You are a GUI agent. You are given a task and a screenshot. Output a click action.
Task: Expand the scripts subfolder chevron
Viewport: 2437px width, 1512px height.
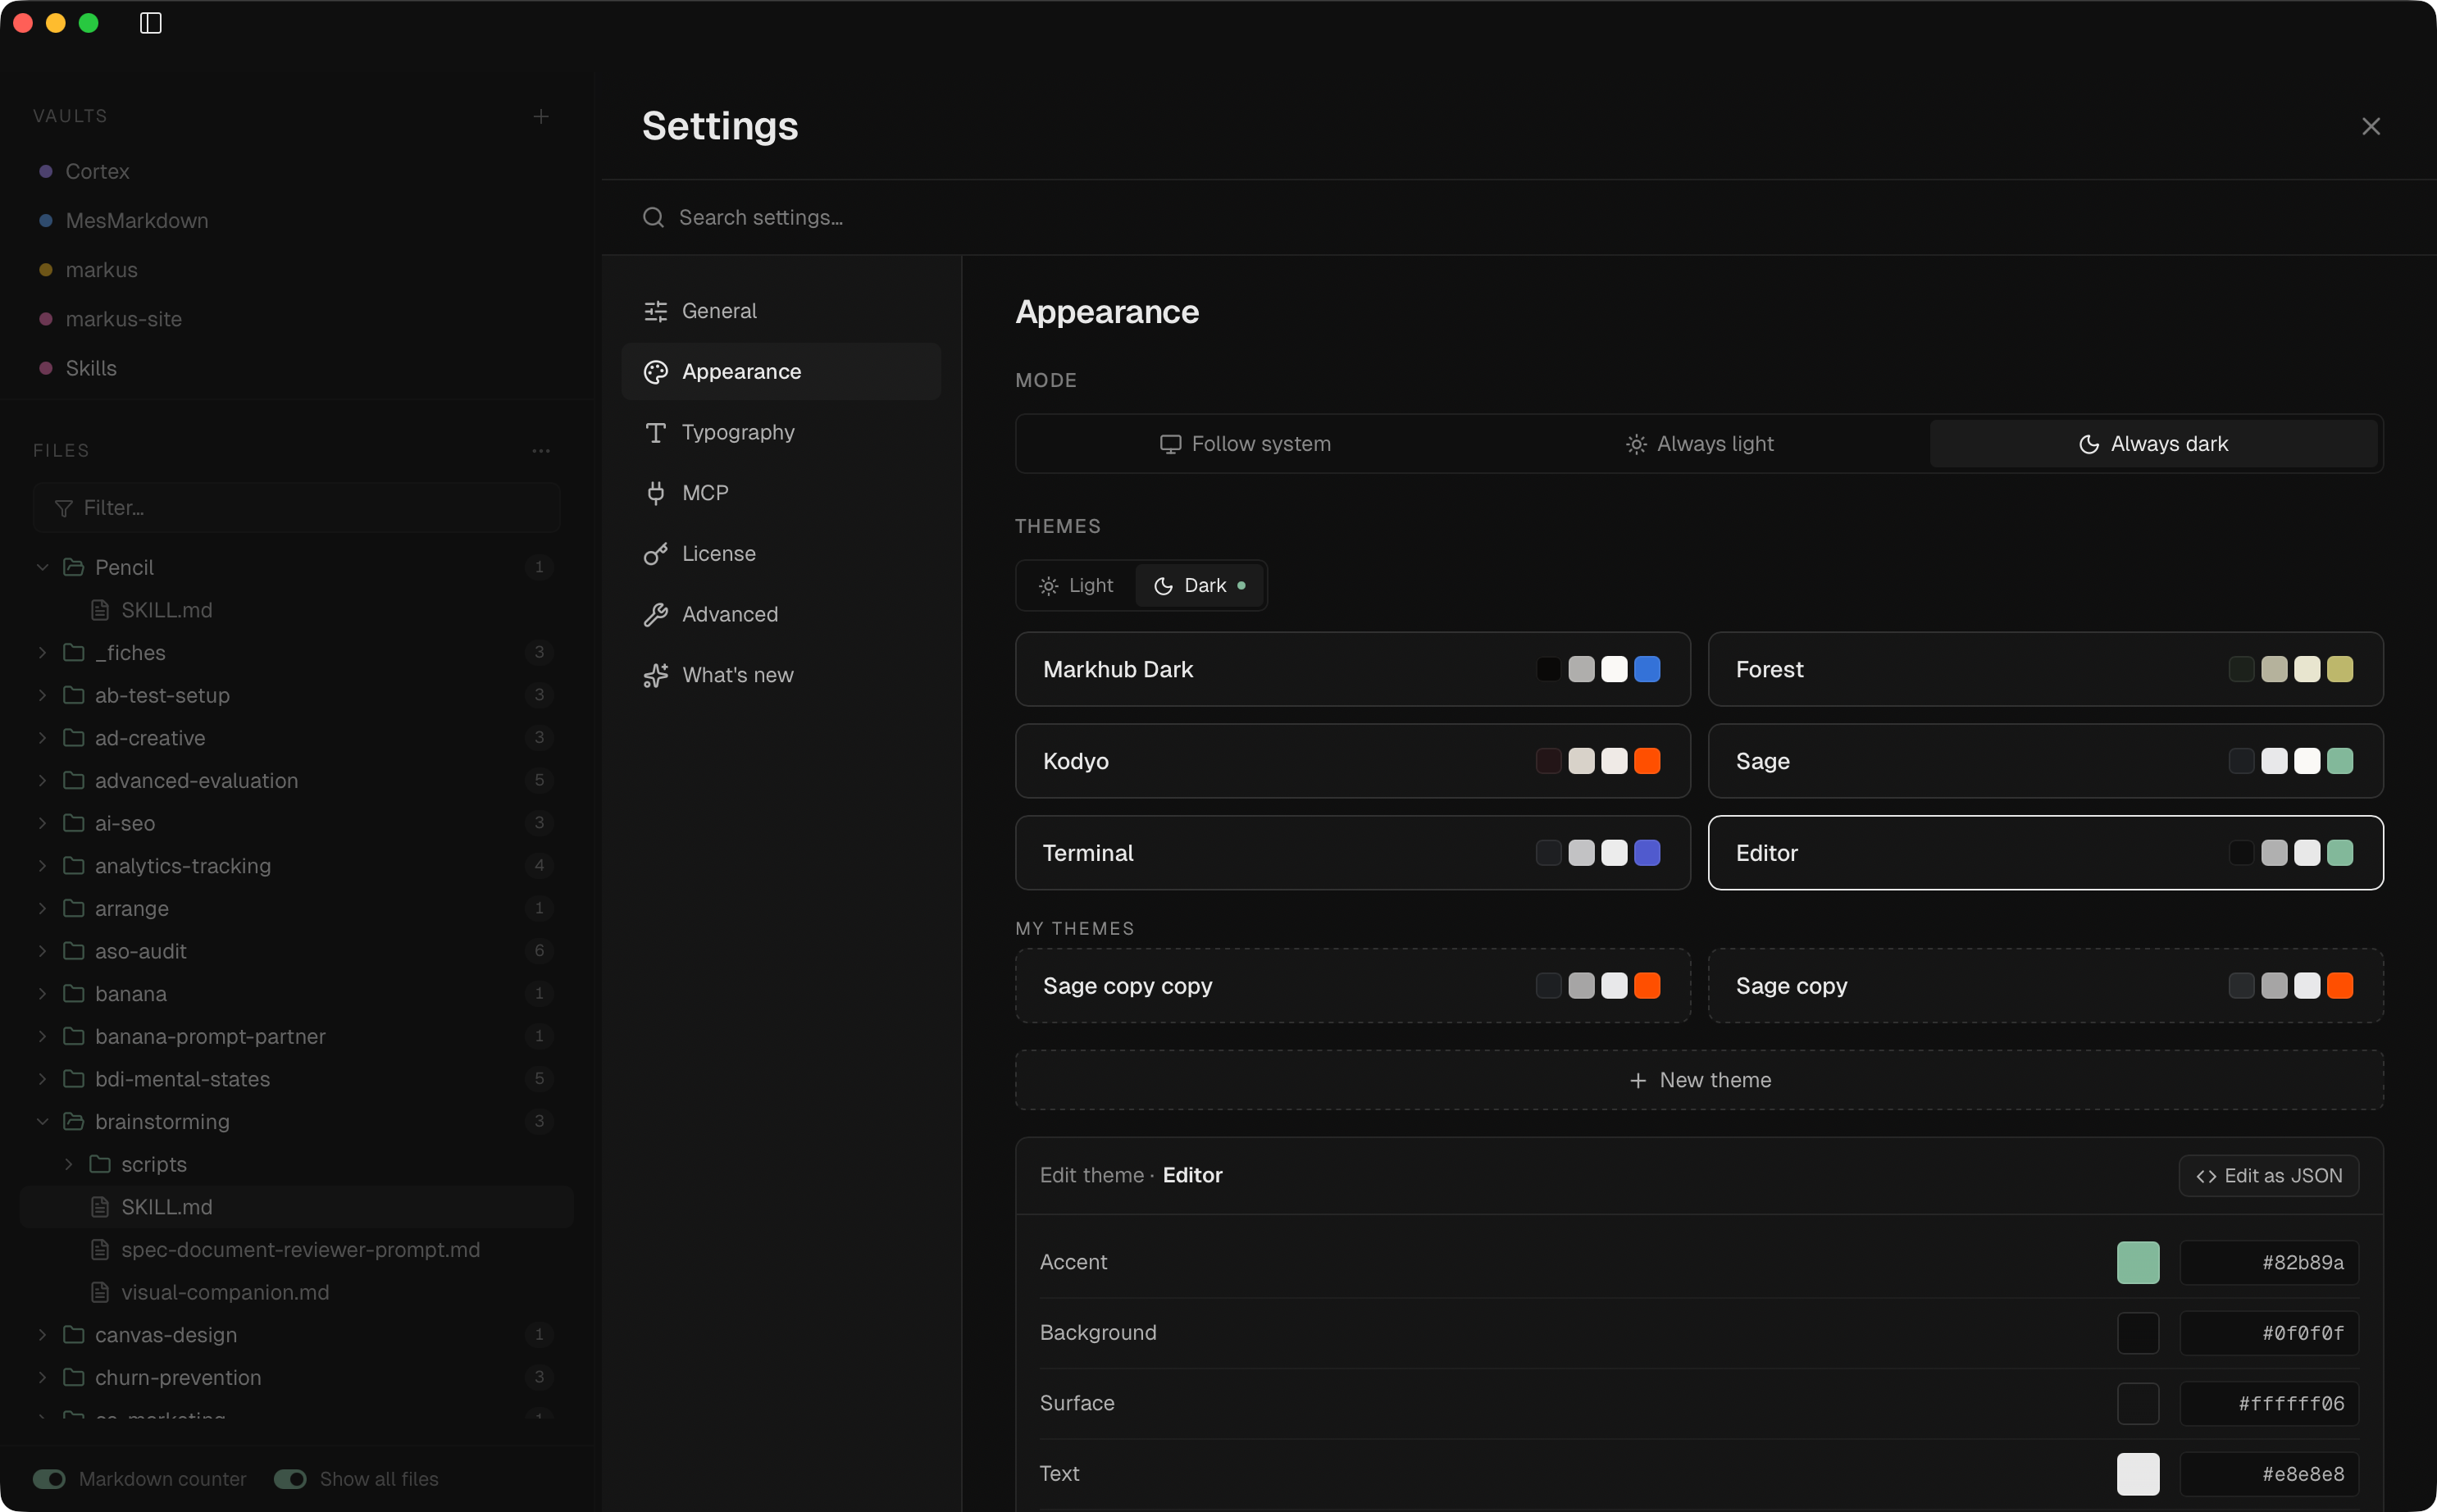pos(68,1164)
